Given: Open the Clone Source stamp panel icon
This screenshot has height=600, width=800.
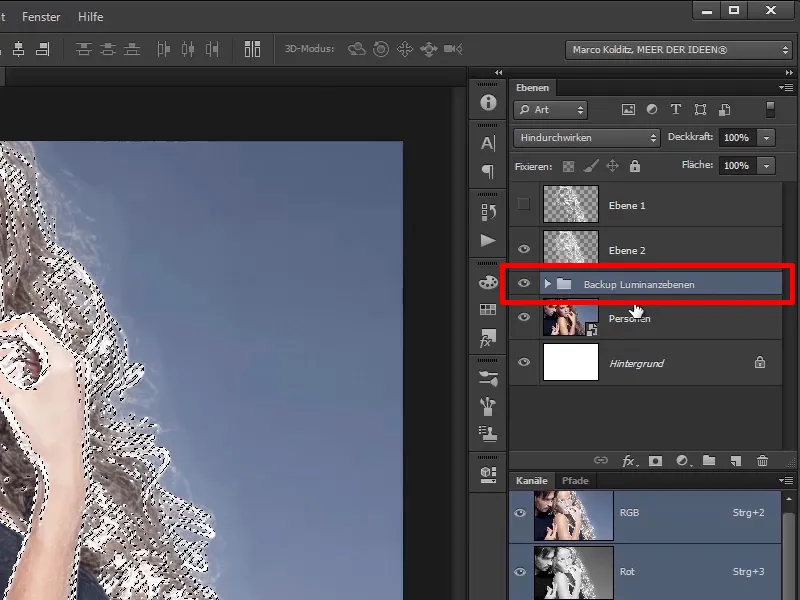Looking at the screenshot, I should pyautogui.click(x=488, y=434).
